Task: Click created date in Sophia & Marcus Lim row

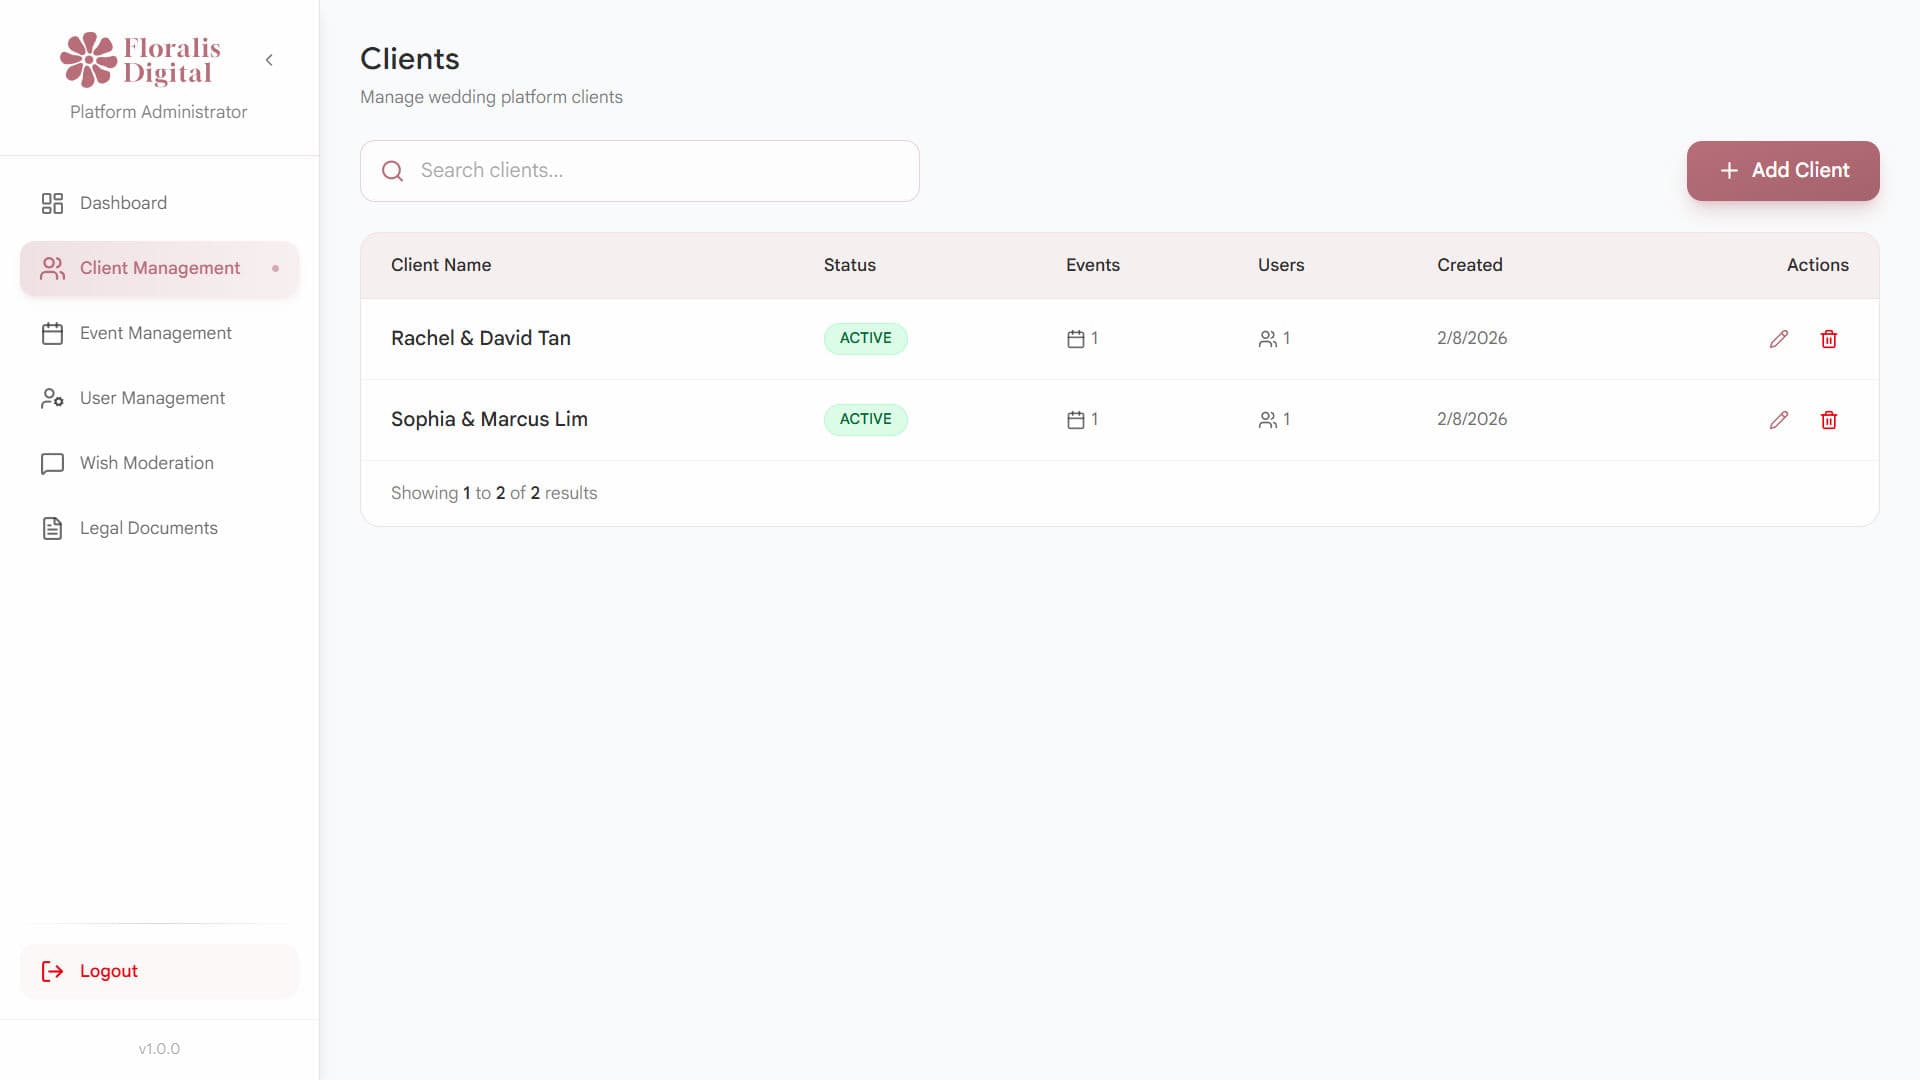Action: pos(1472,419)
